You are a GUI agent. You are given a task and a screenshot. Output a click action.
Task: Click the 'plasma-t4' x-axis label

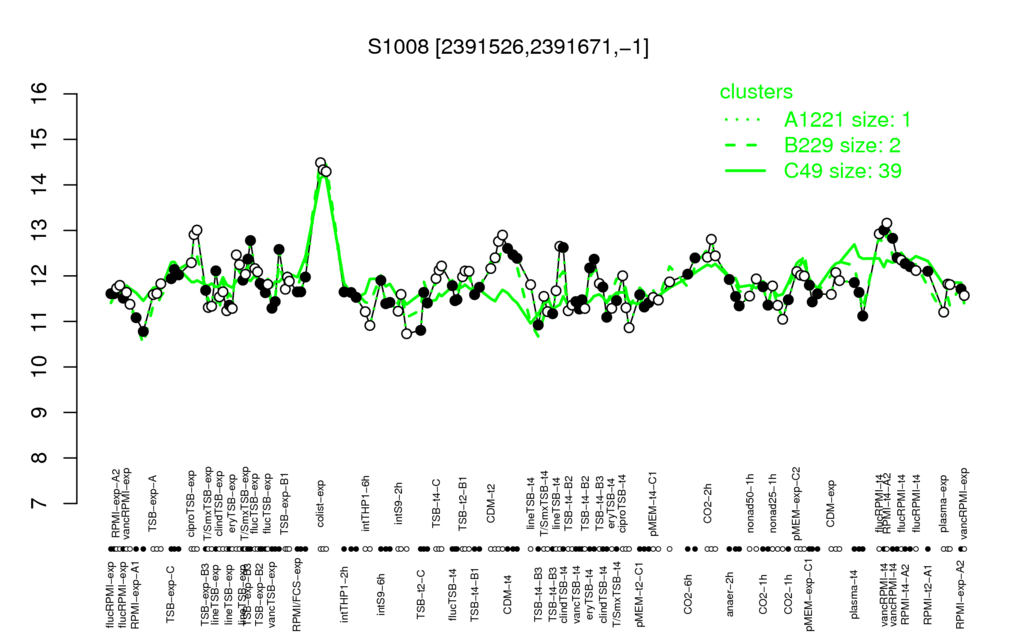[x=856, y=594]
